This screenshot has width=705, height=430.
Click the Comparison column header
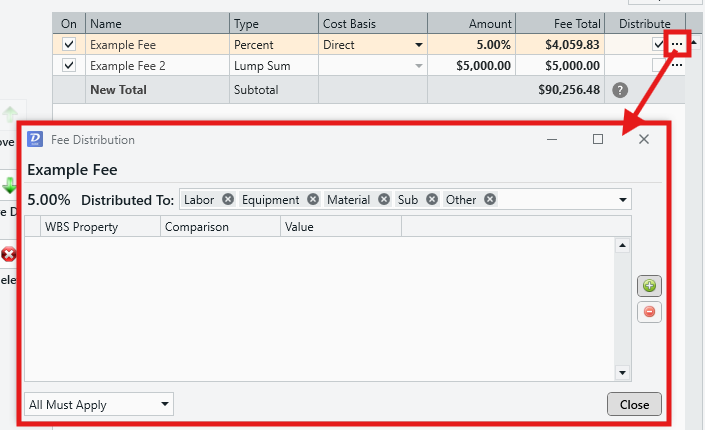click(220, 227)
